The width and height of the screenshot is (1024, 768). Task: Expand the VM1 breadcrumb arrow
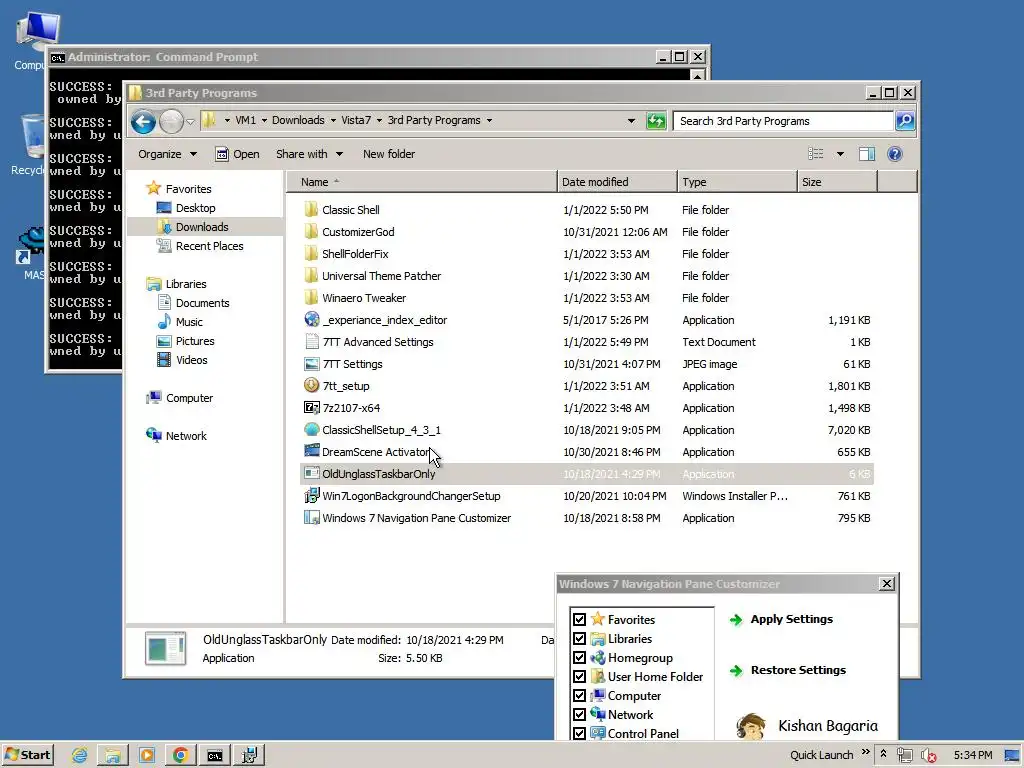click(264, 120)
